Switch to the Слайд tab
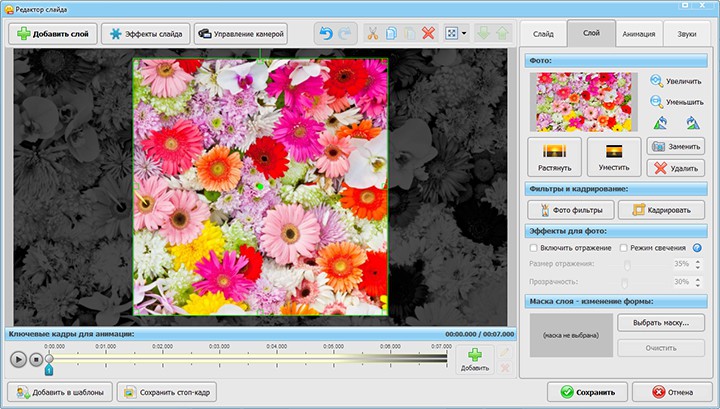This screenshot has height=409, width=720. 543,34
